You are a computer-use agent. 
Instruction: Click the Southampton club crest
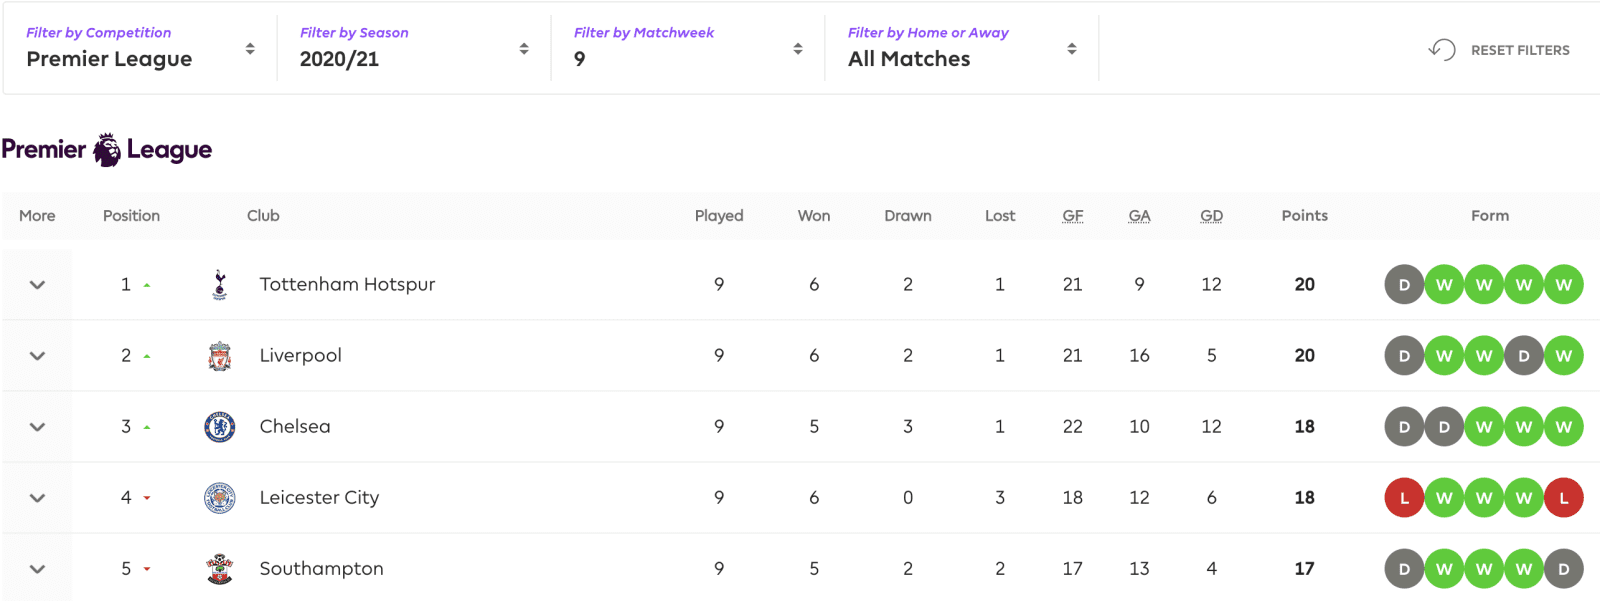pos(220,569)
